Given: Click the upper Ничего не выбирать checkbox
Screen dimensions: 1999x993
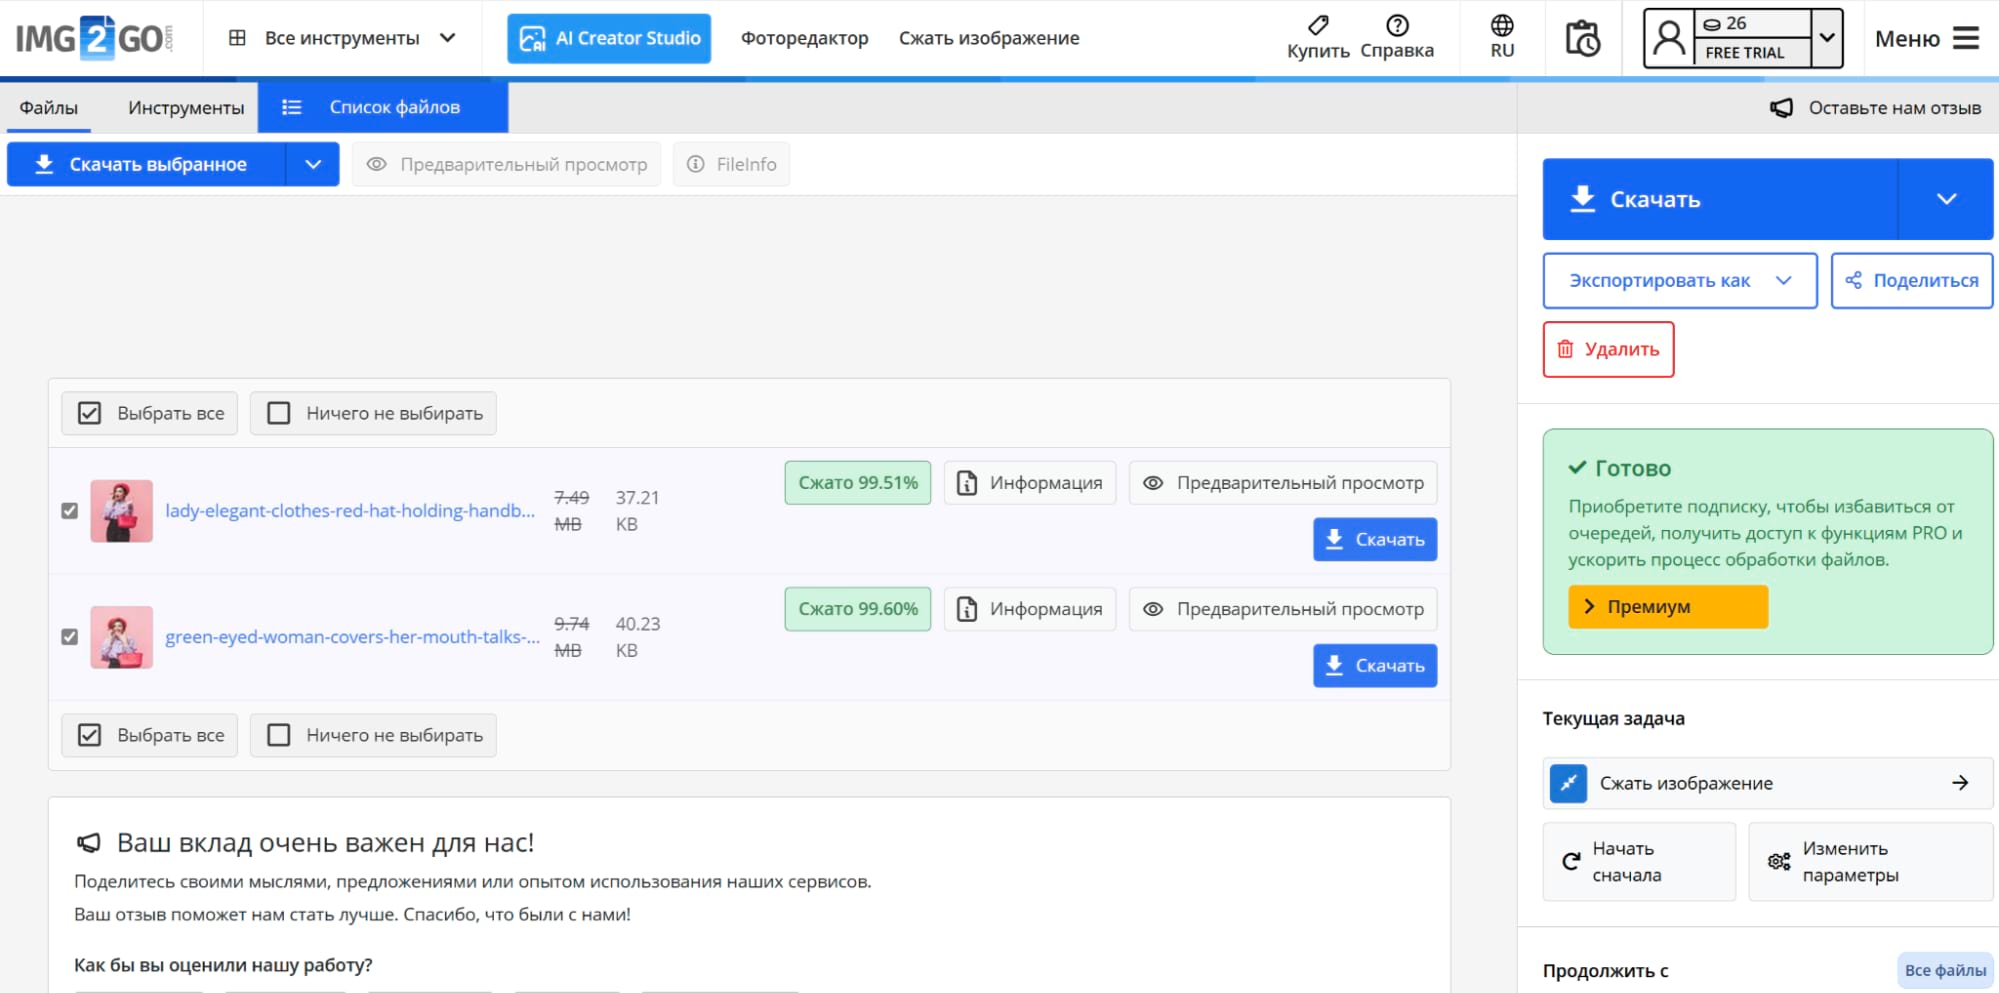Looking at the screenshot, I should click(x=373, y=413).
